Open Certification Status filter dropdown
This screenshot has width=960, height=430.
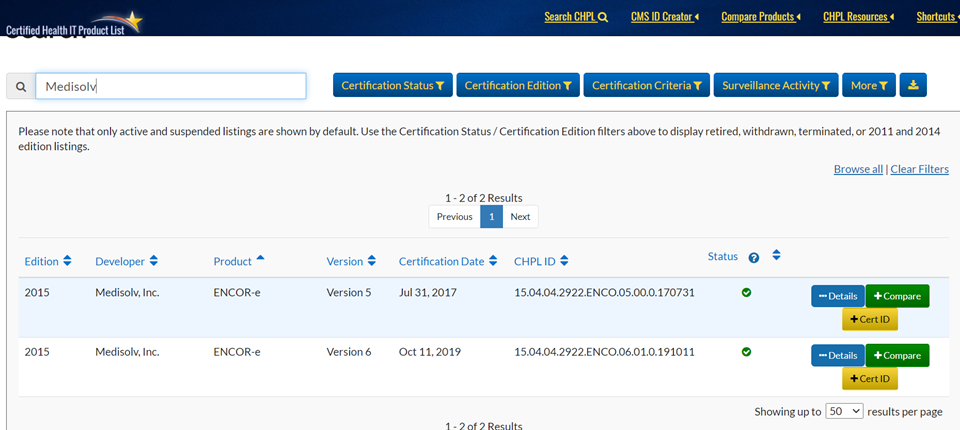tap(392, 85)
